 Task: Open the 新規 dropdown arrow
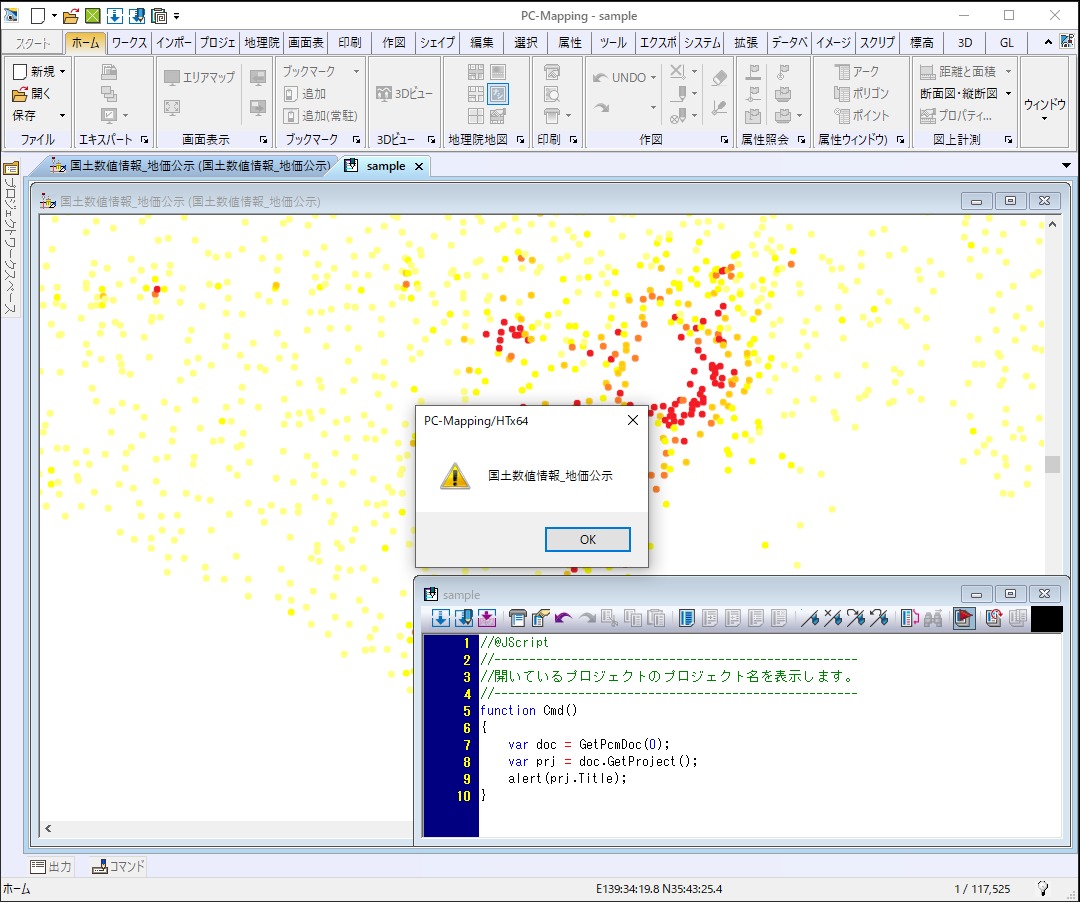point(63,72)
